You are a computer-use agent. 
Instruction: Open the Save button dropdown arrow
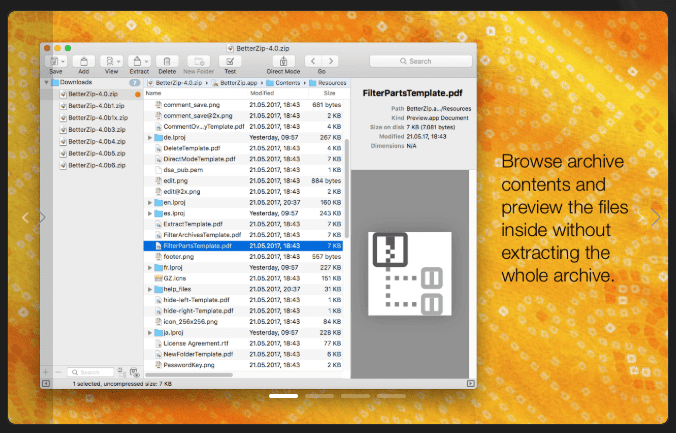click(x=63, y=61)
